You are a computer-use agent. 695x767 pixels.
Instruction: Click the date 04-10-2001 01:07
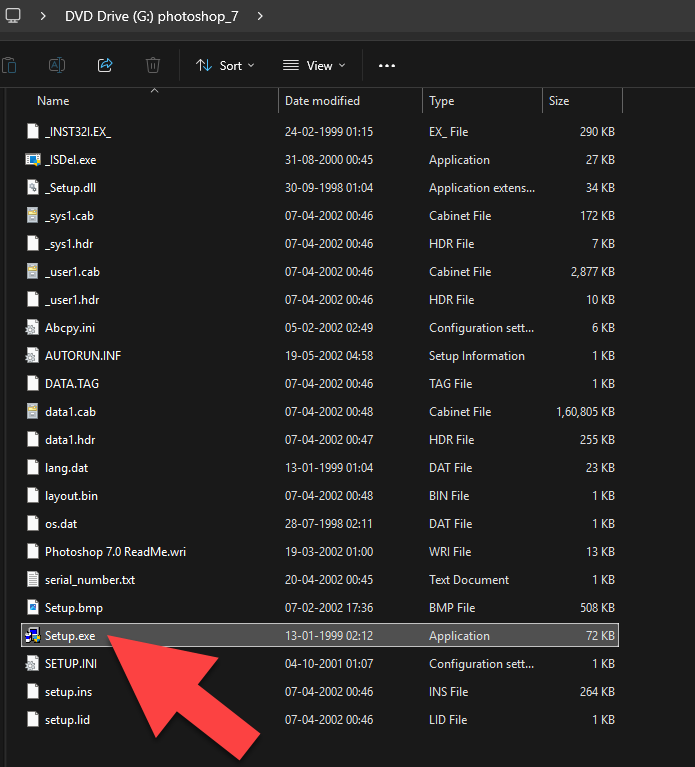[x=329, y=664]
